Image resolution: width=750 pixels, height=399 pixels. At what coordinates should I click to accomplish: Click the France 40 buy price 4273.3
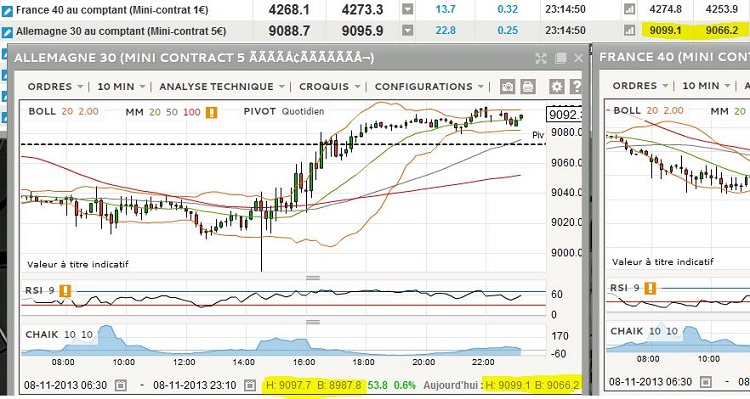tap(362, 9)
